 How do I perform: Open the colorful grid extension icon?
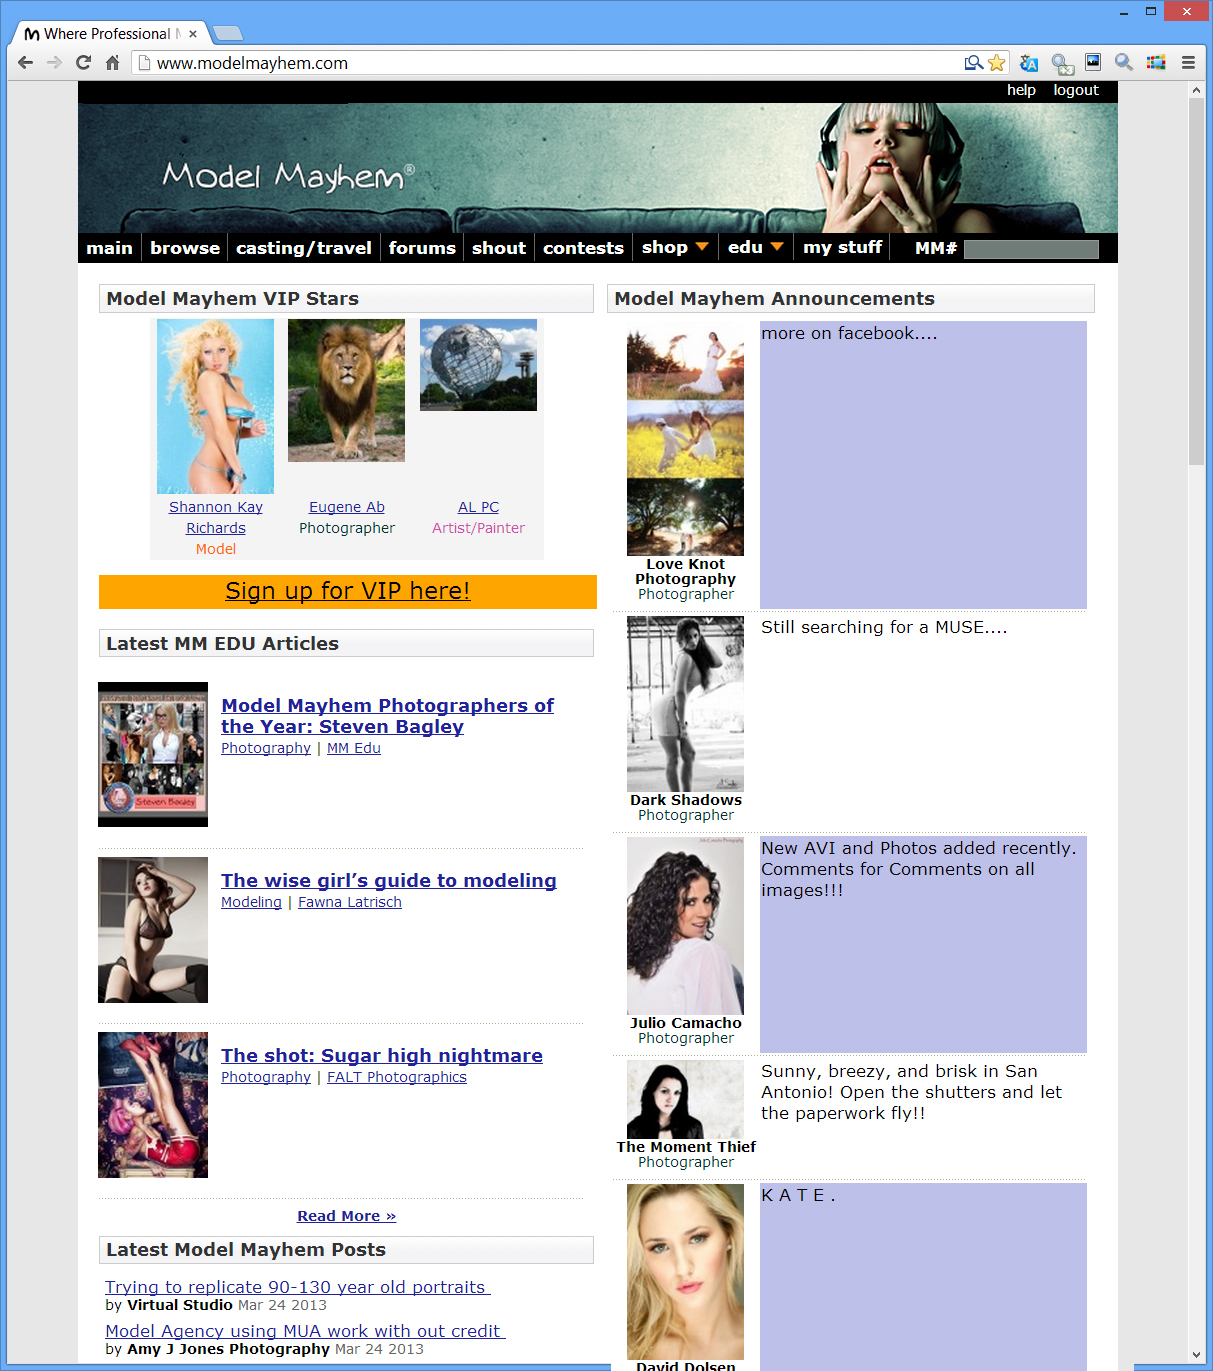1156,62
